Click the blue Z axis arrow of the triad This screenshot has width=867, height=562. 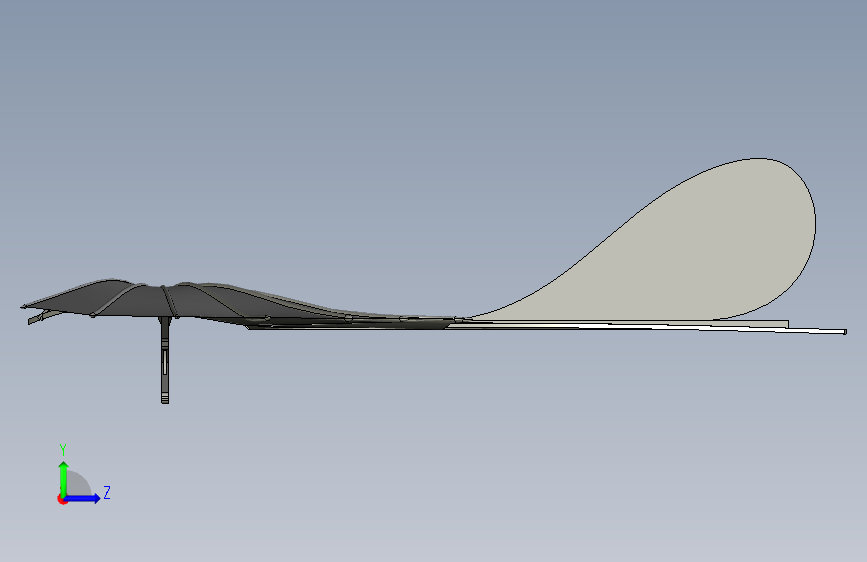pos(83,498)
